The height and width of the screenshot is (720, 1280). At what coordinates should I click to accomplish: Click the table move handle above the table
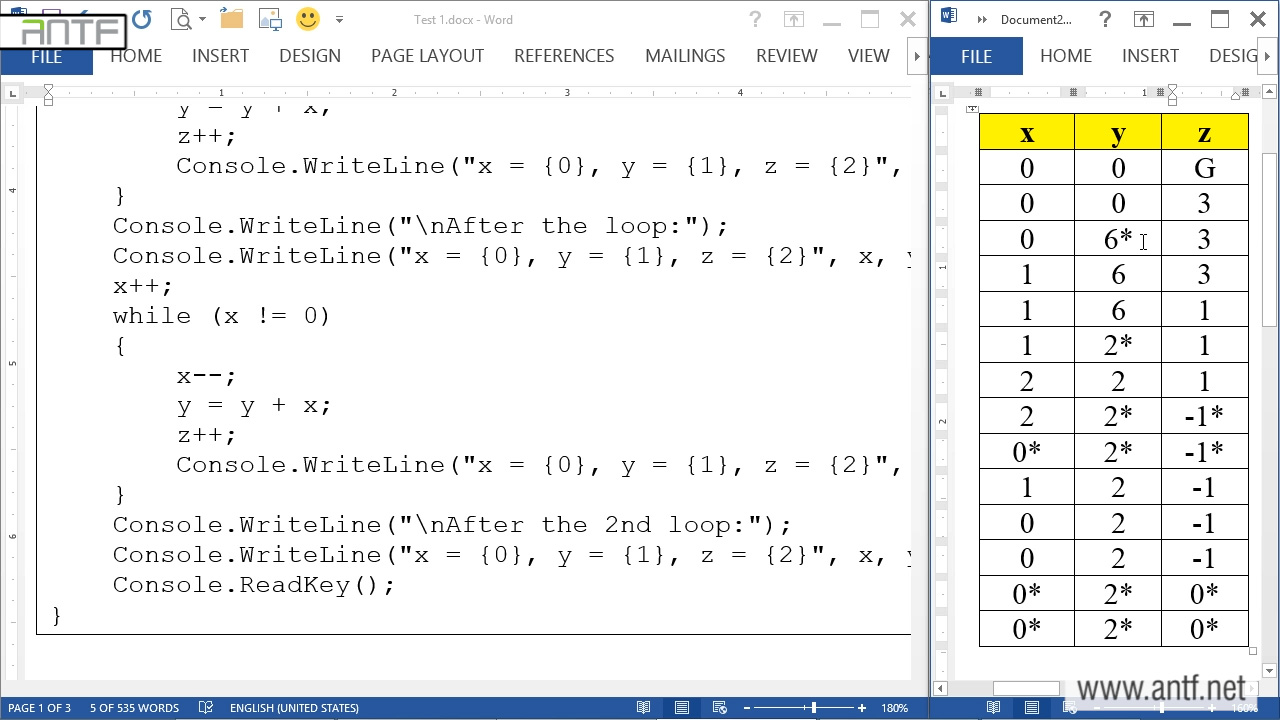(x=972, y=108)
